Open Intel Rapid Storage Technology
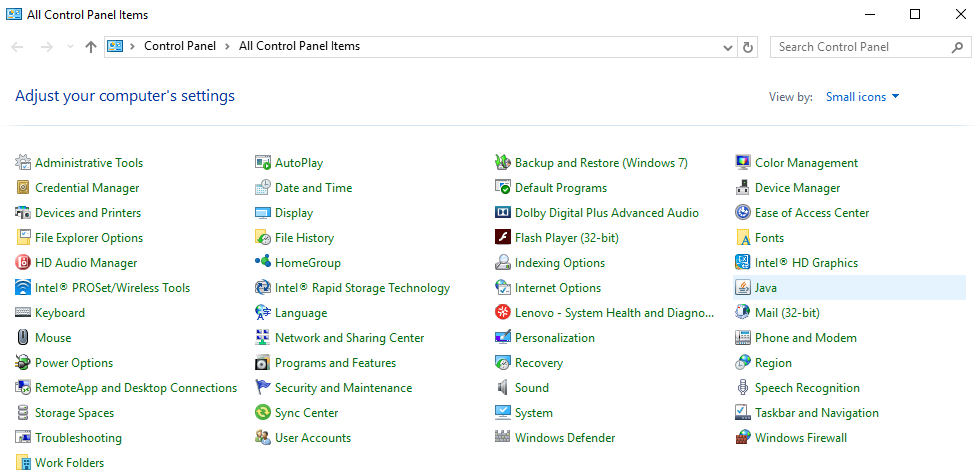980x474 pixels. pyautogui.click(x=362, y=288)
